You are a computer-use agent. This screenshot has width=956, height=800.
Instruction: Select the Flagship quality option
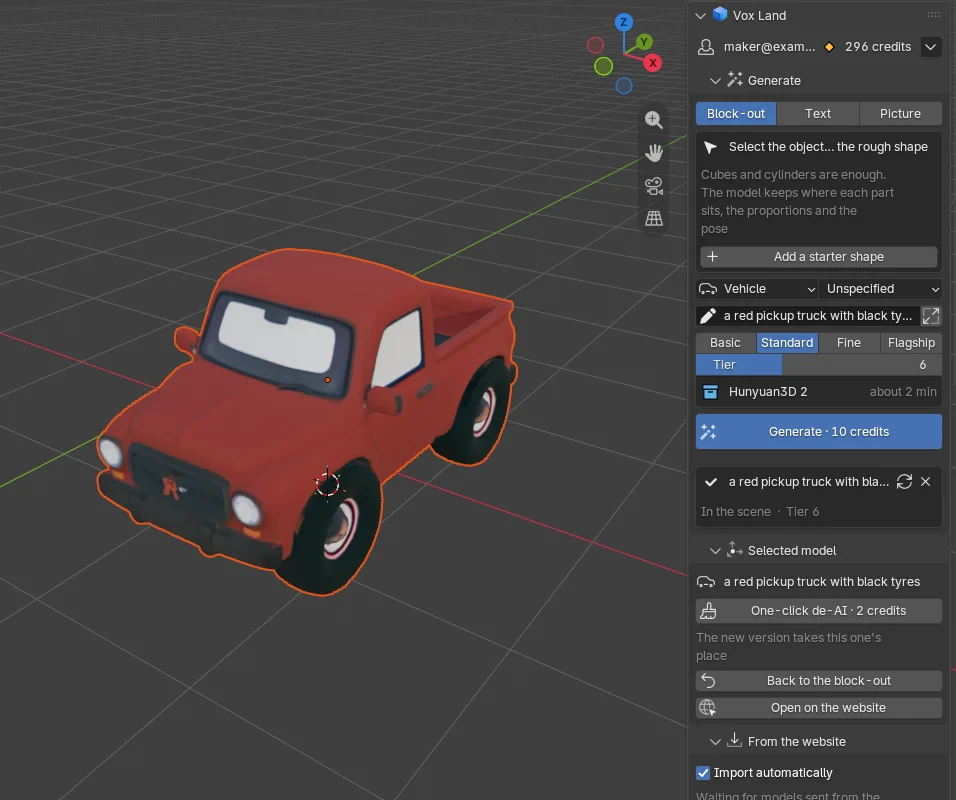(x=911, y=343)
